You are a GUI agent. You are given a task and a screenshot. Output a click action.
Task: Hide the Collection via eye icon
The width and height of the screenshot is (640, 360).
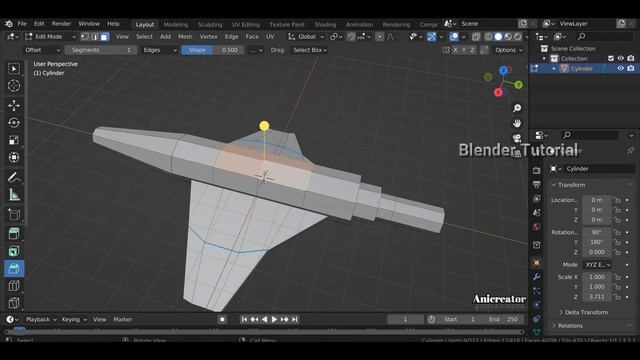tap(621, 58)
